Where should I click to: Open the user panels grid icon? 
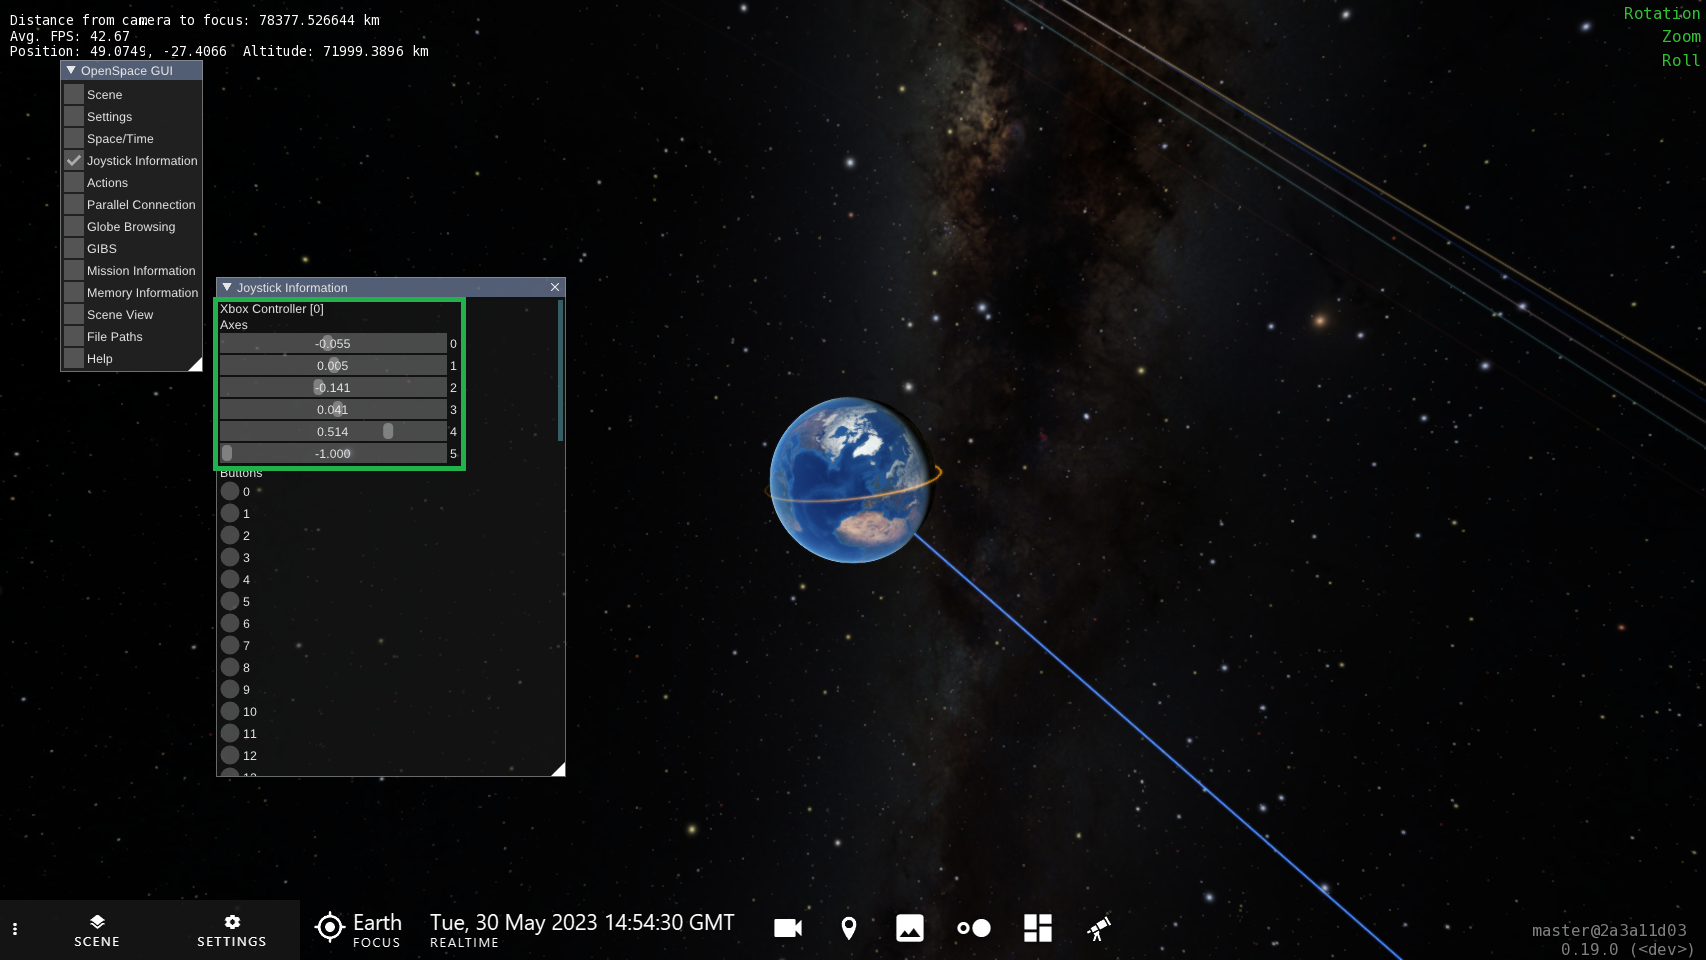click(x=1038, y=928)
